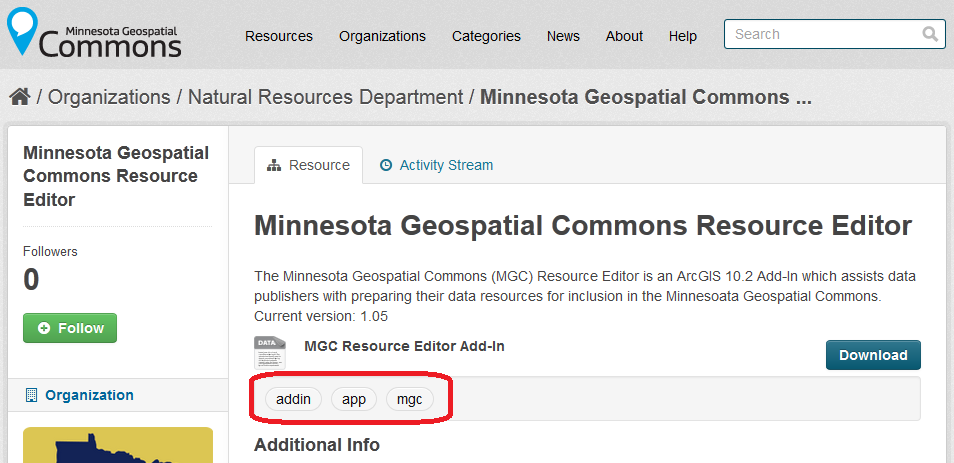Go to Categories in top navigation
The height and width of the screenshot is (463, 954).
pos(486,37)
